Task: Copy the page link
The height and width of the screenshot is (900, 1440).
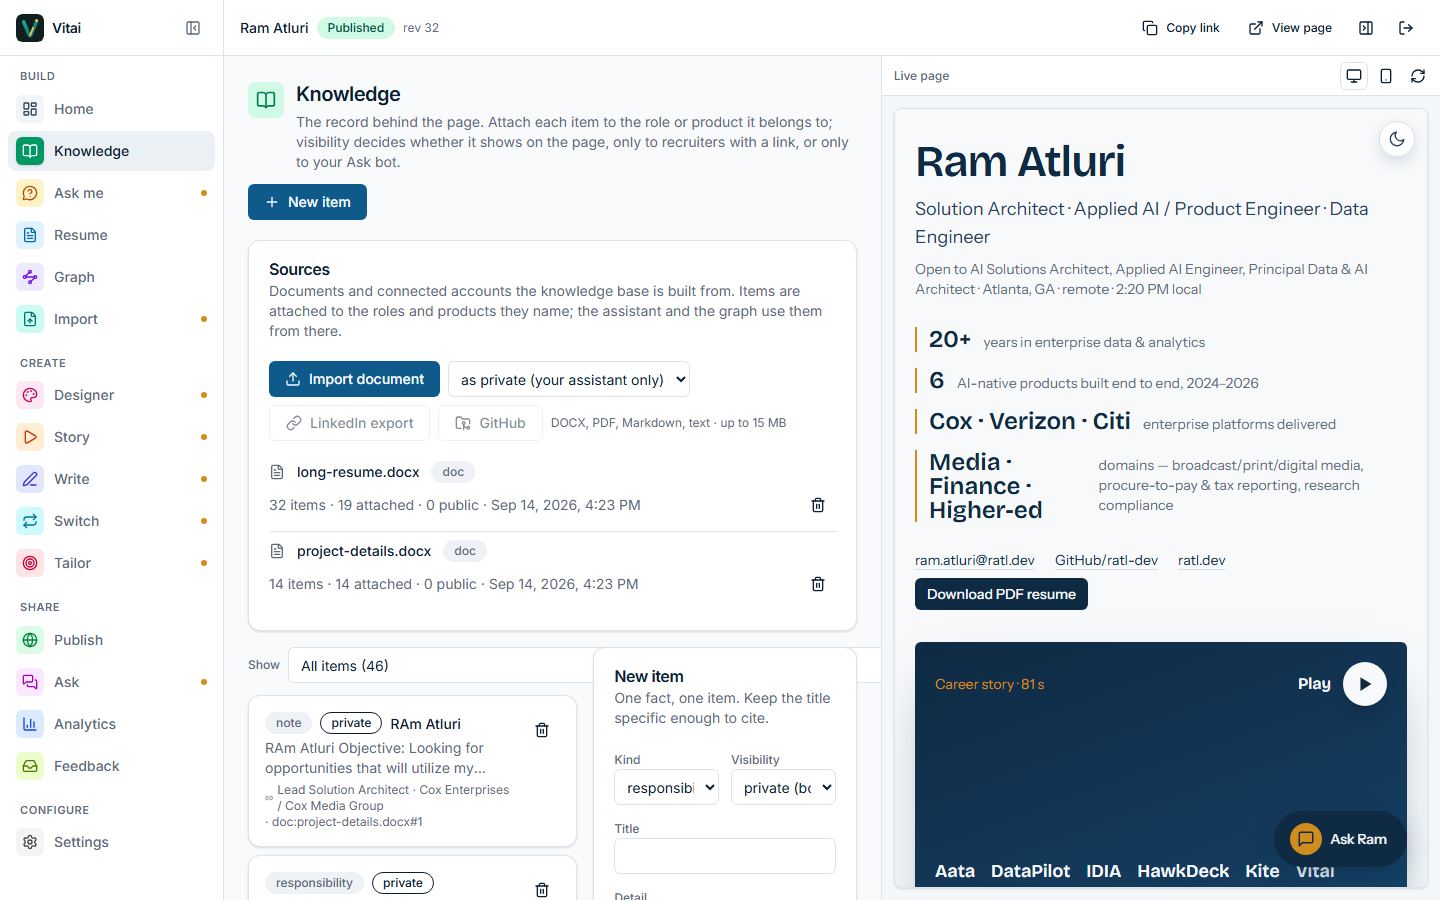Action: (x=1181, y=28)
